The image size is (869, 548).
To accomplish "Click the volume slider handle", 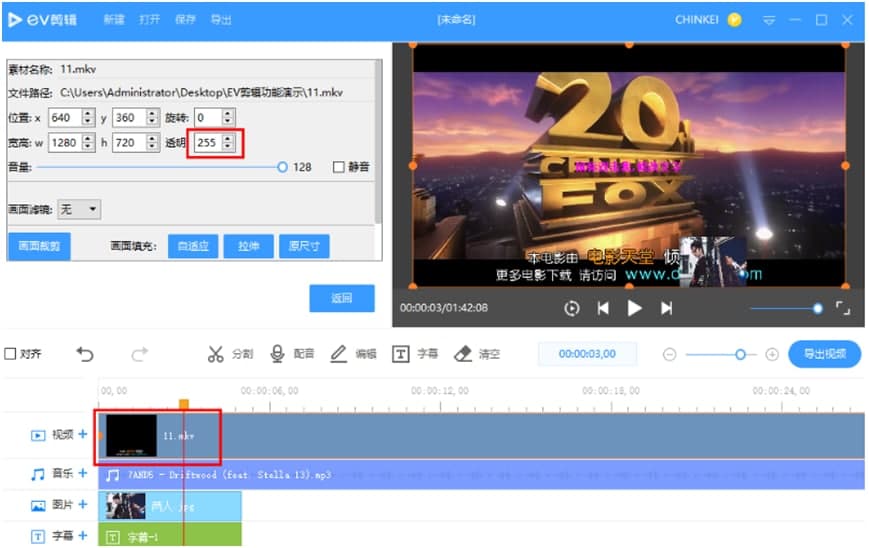I will [x=283, y=167].
